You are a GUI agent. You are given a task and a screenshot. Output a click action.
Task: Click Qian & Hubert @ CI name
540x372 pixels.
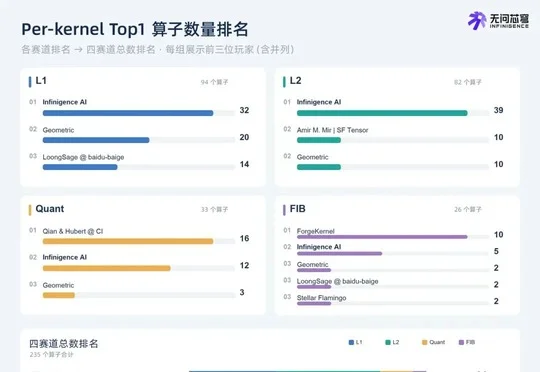click(73, 231)
